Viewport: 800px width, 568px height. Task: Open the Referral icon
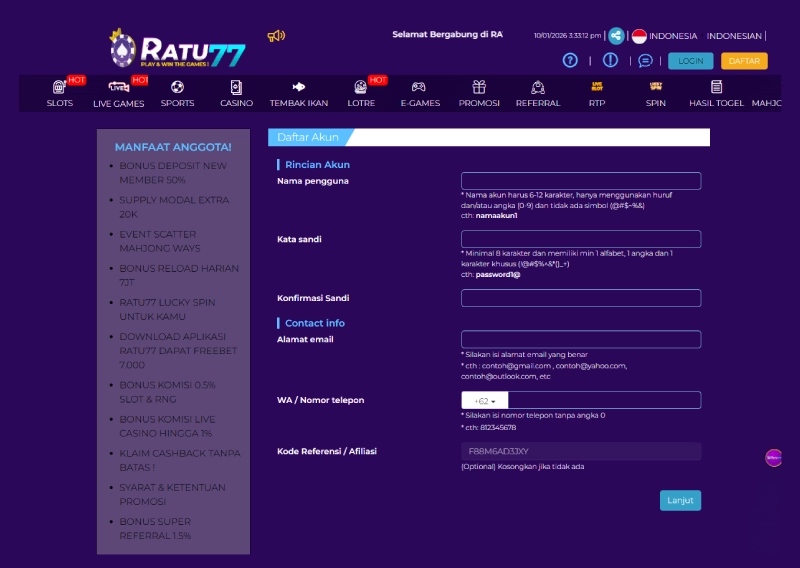tap(538, 87)
